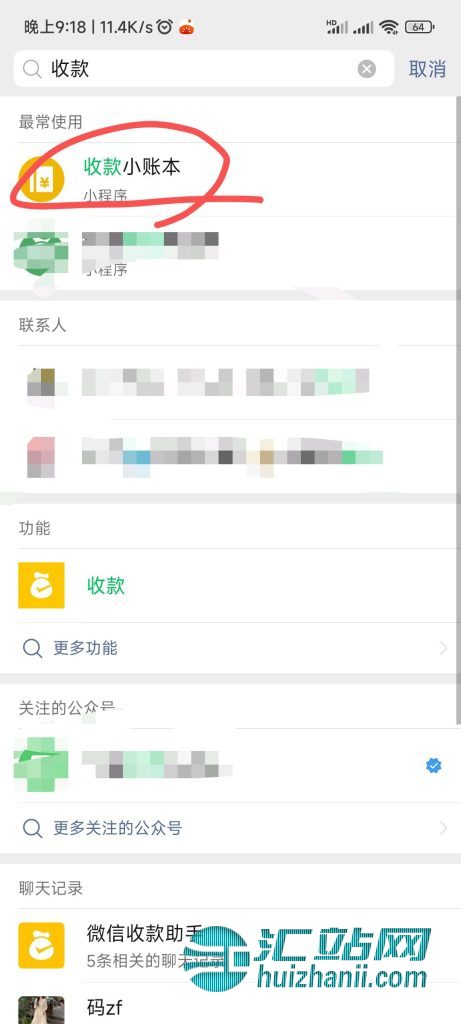The width and height of the screenshot is (461, 1024).
Task: Open the followed official account green avatar
Action: [41, 765]
